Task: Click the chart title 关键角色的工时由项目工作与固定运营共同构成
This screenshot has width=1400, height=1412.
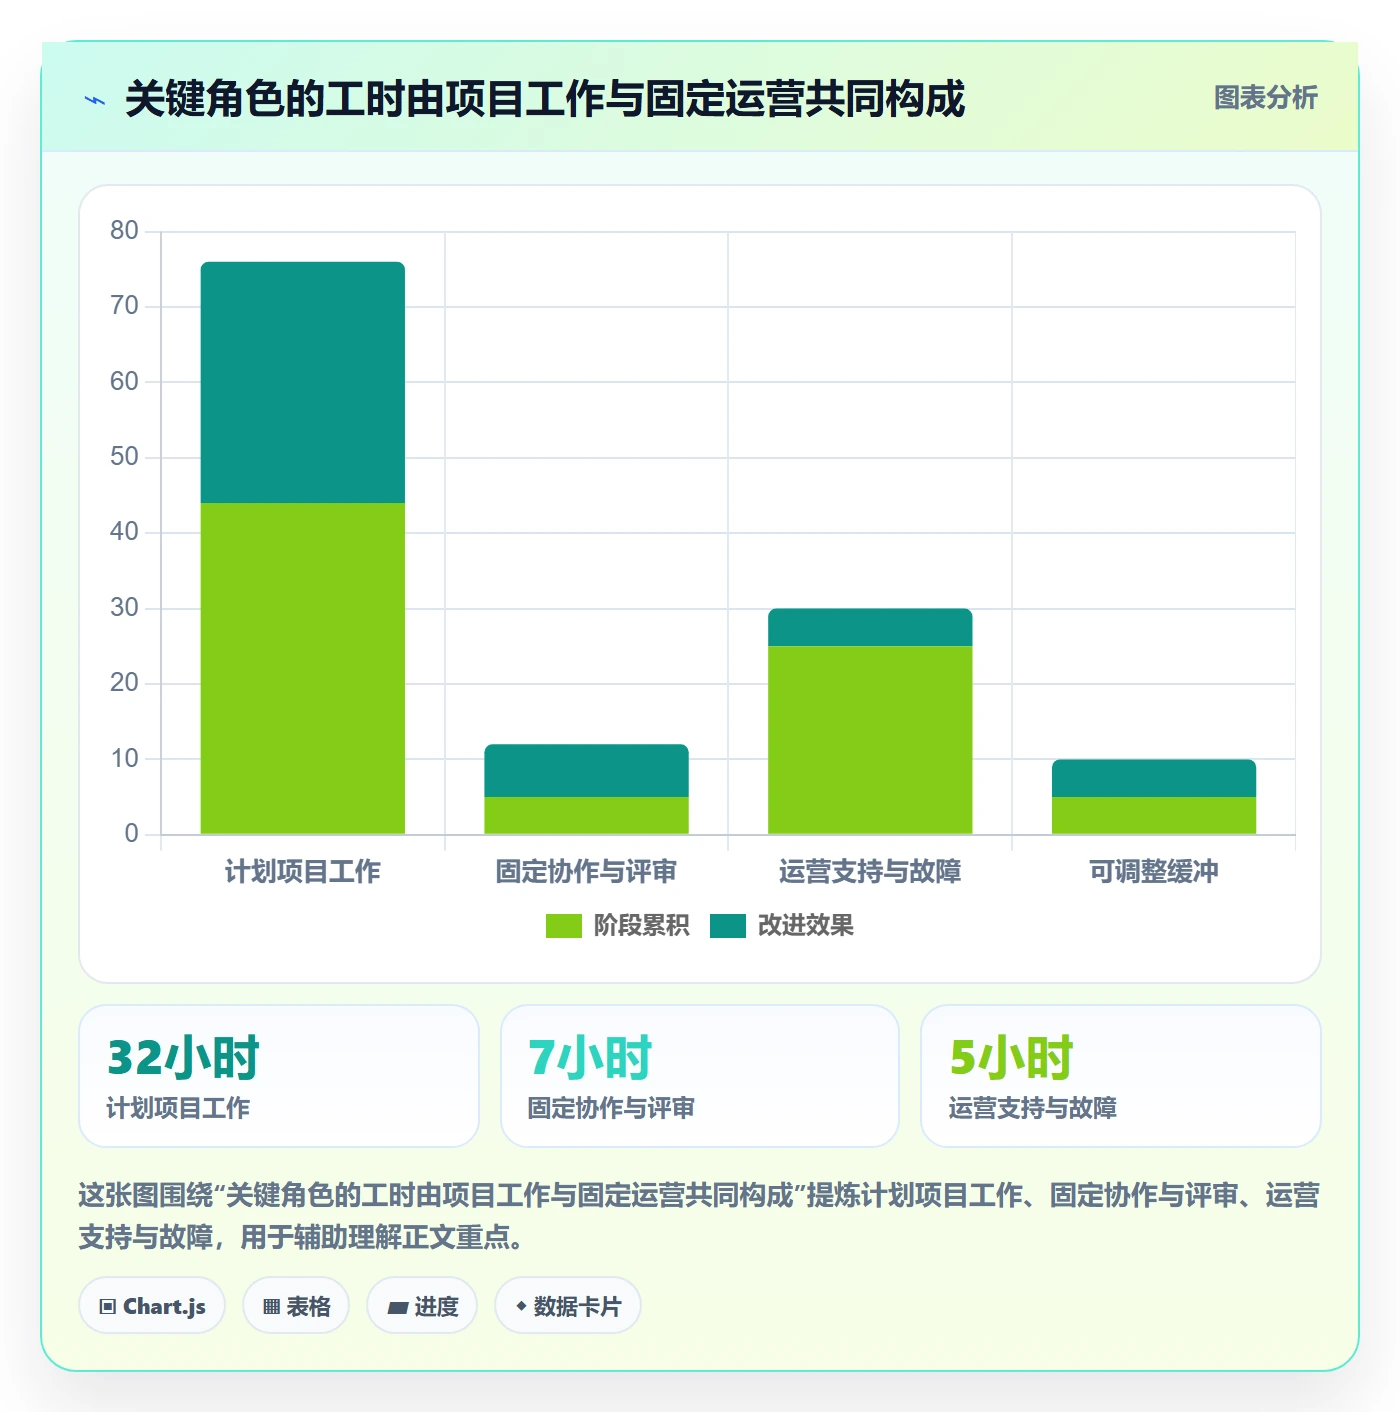Action: pos(545,99)
